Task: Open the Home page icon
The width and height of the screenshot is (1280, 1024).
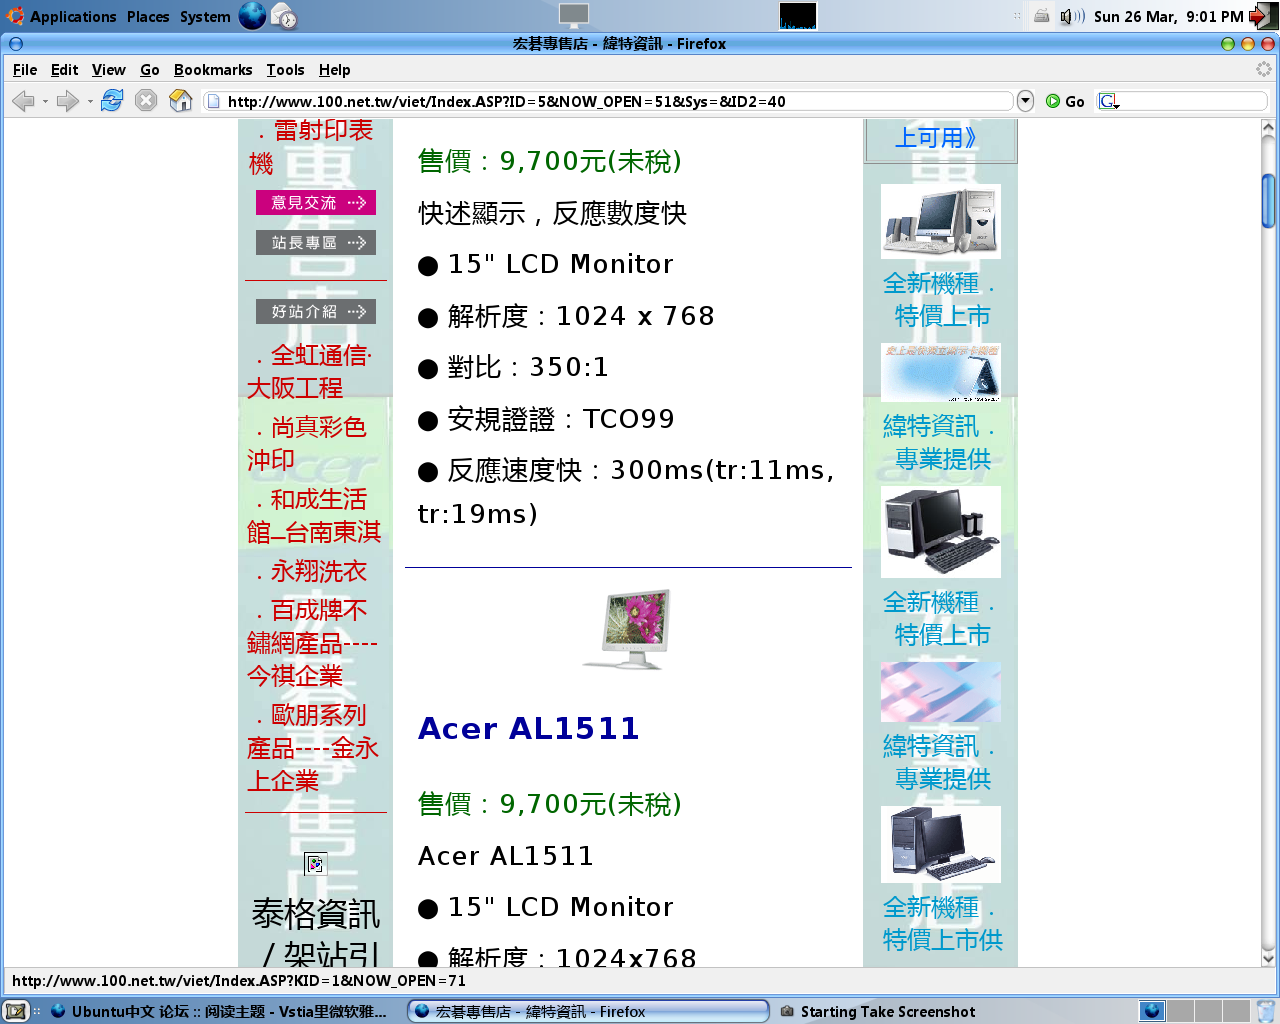Action: tap(181, 101)
